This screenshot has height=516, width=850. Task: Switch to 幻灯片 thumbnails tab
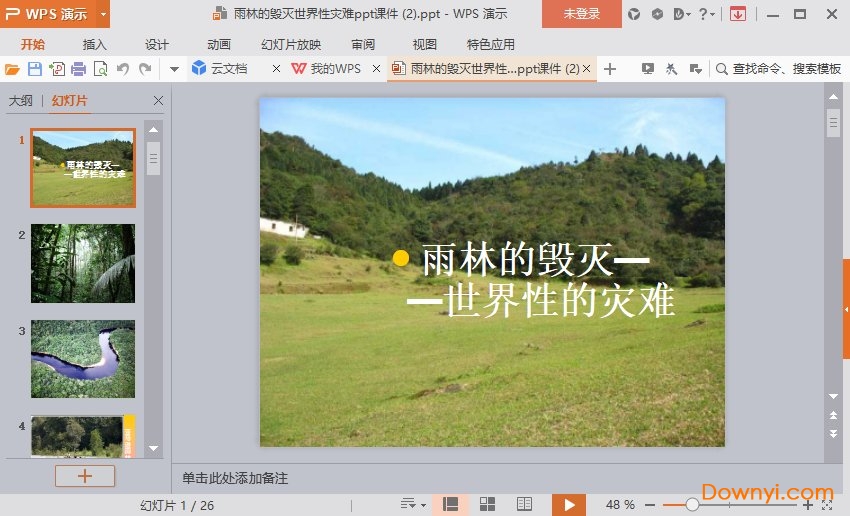point(69,101)
